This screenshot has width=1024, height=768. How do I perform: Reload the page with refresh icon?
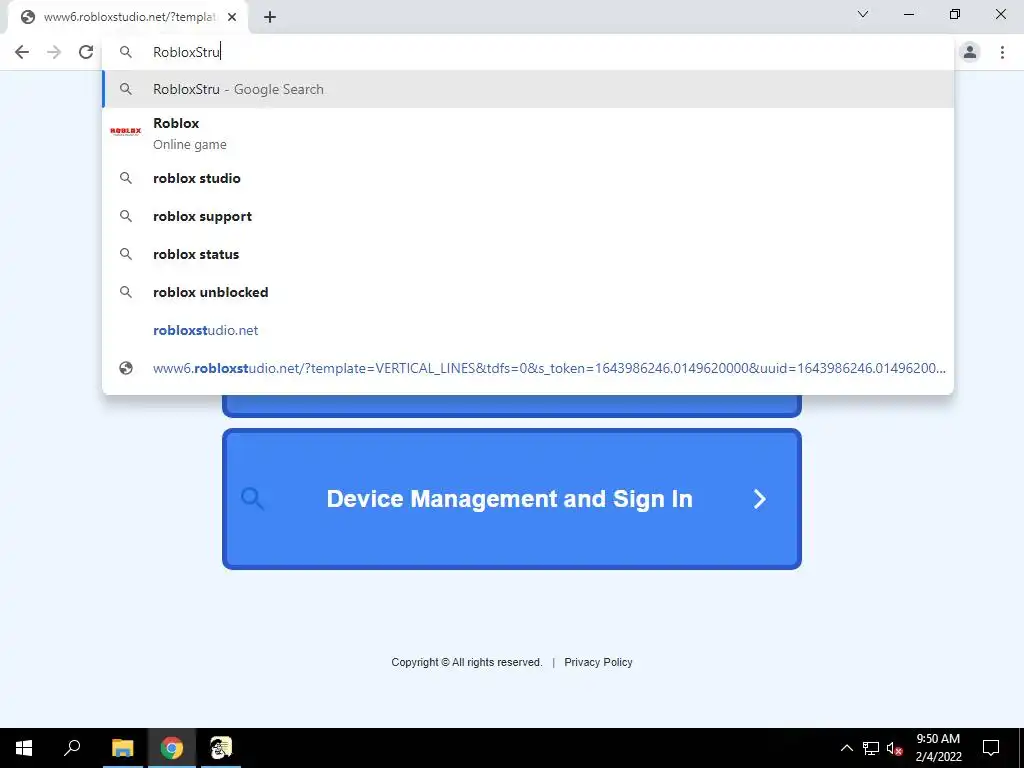click(86, 52)
